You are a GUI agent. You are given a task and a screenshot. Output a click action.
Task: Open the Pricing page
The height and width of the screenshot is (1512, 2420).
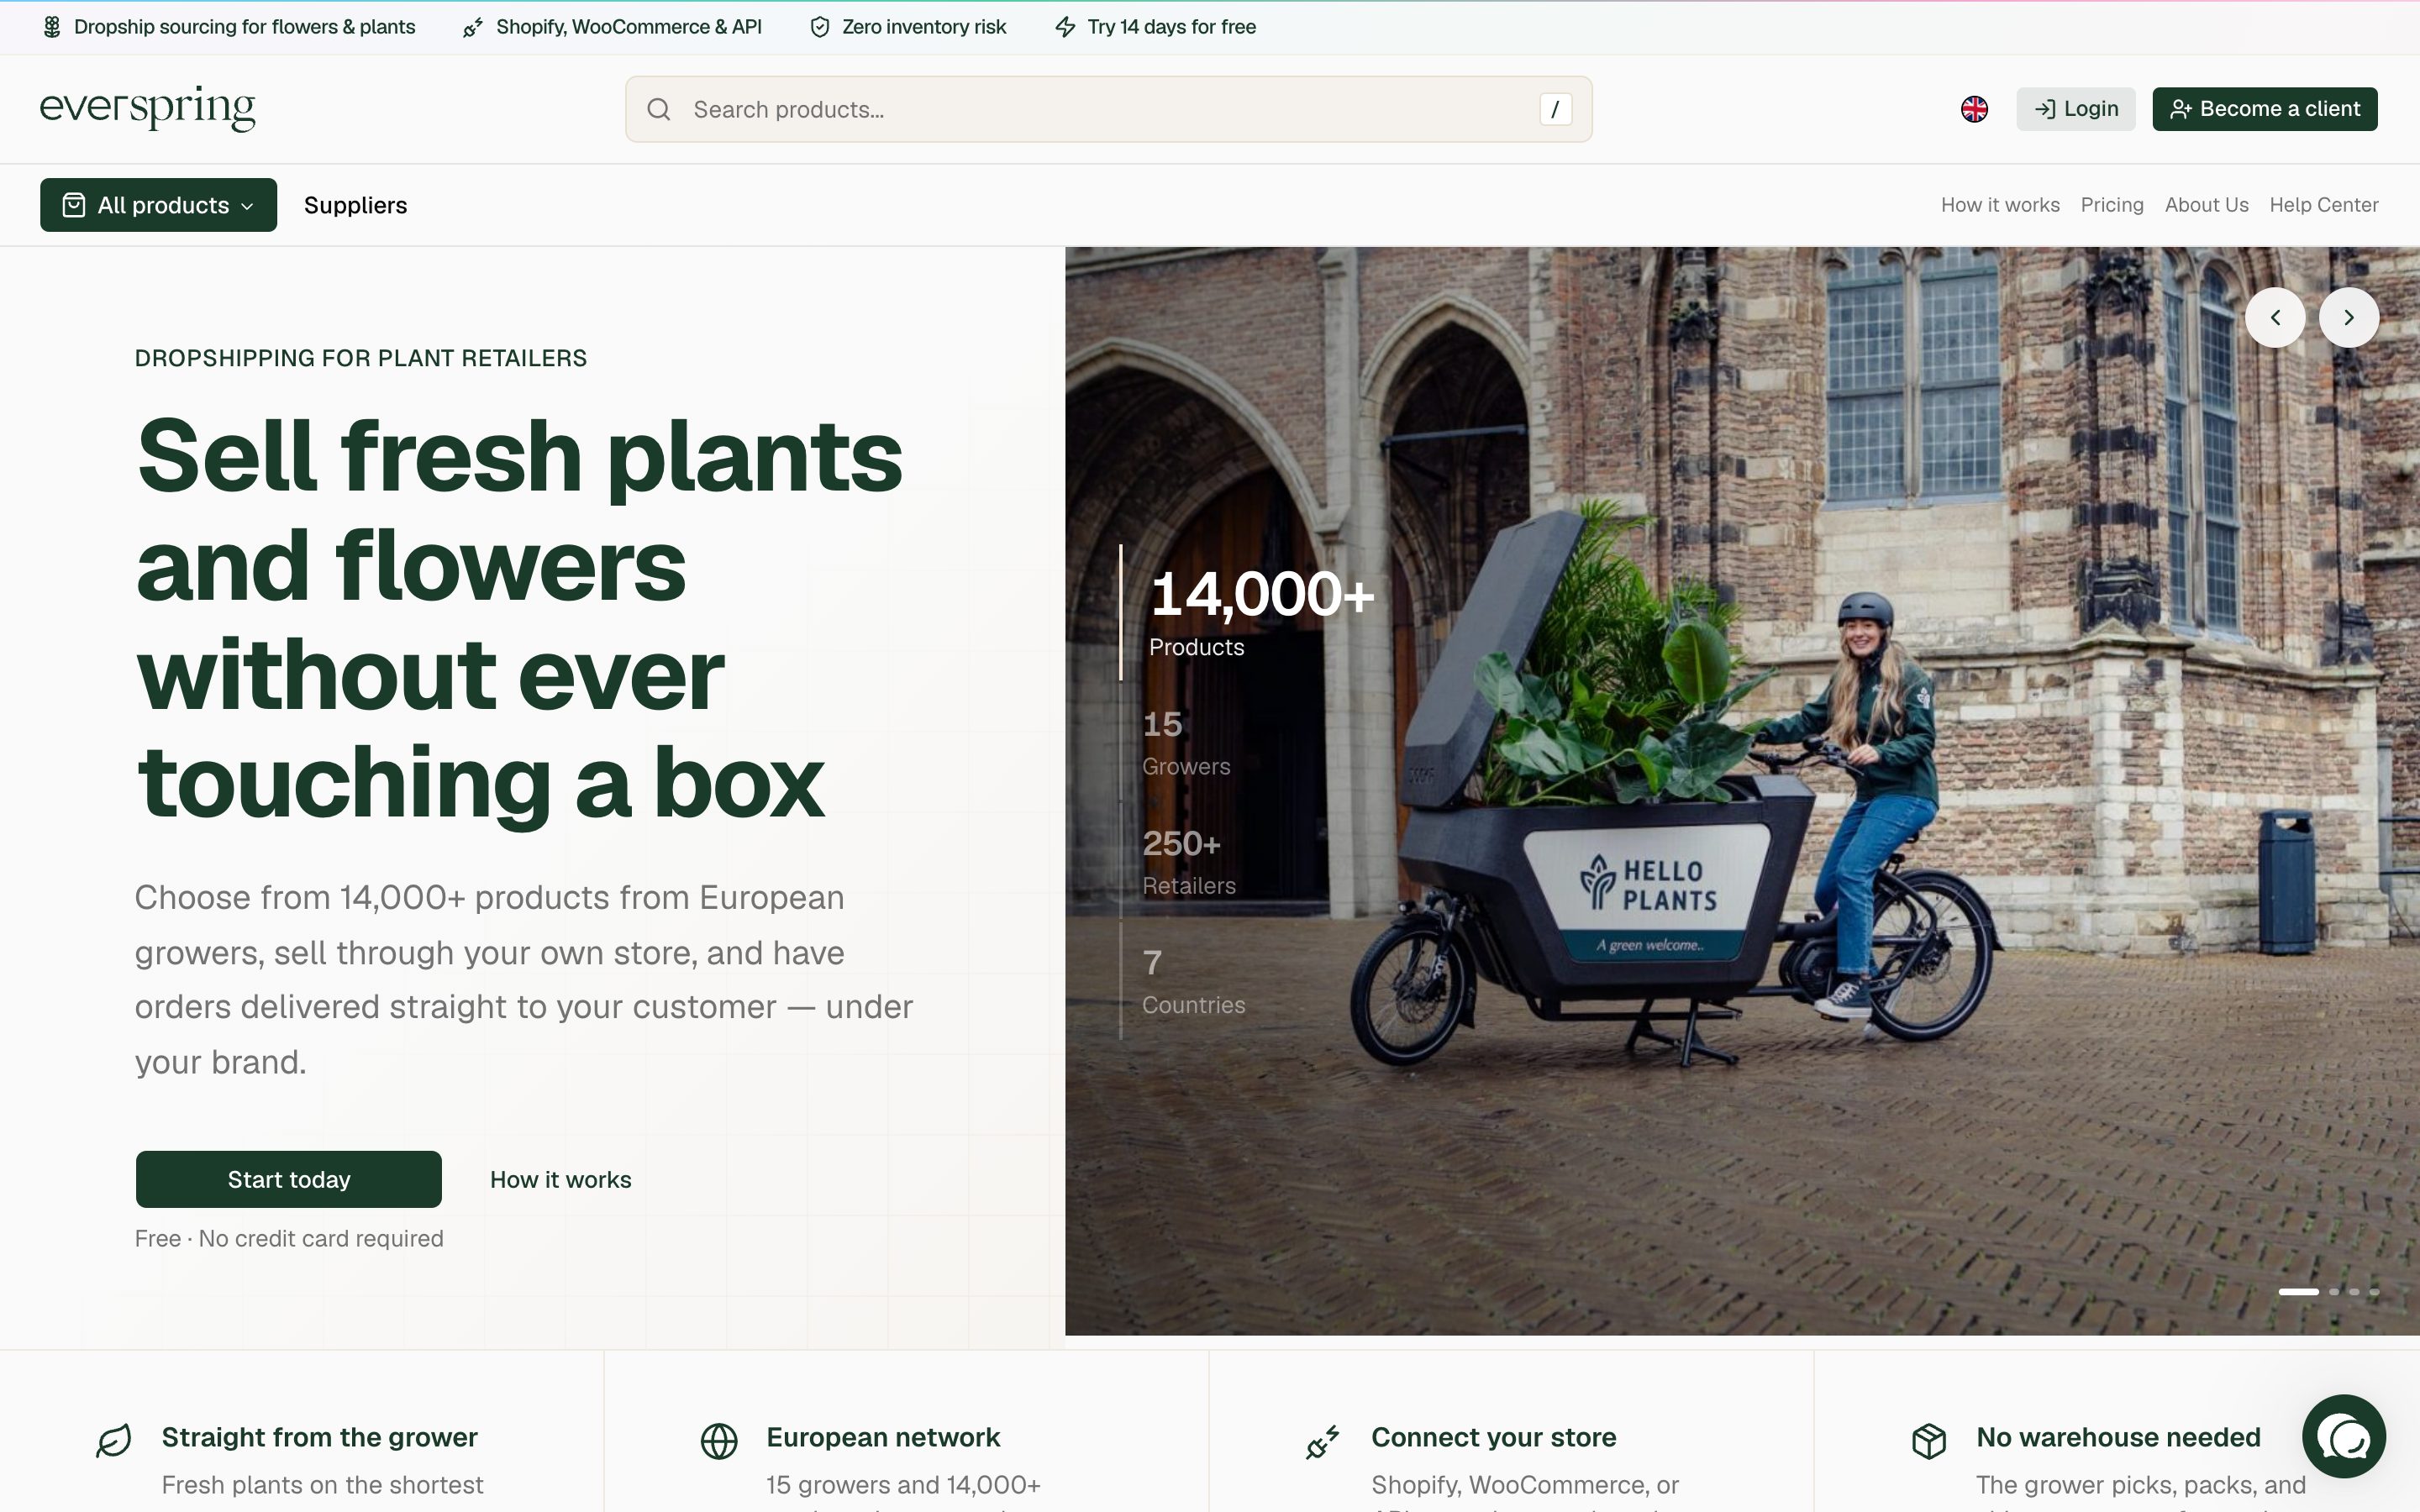point(2112,205)
